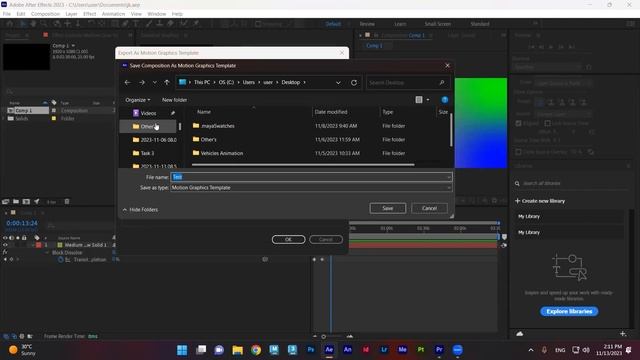Go up one folder level

[167, 82]
